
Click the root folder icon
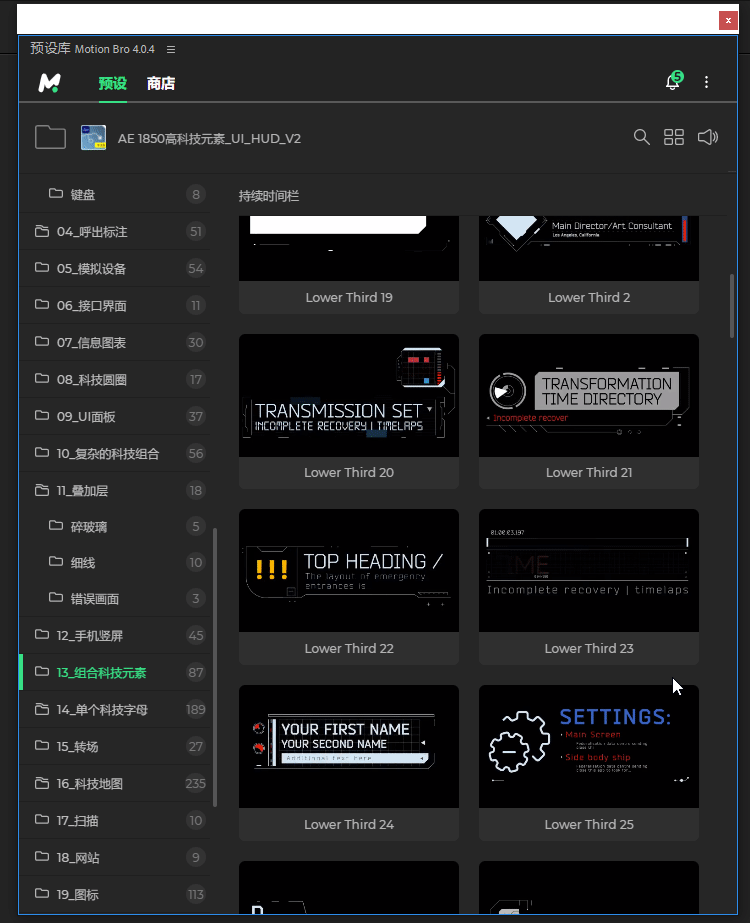51,138
